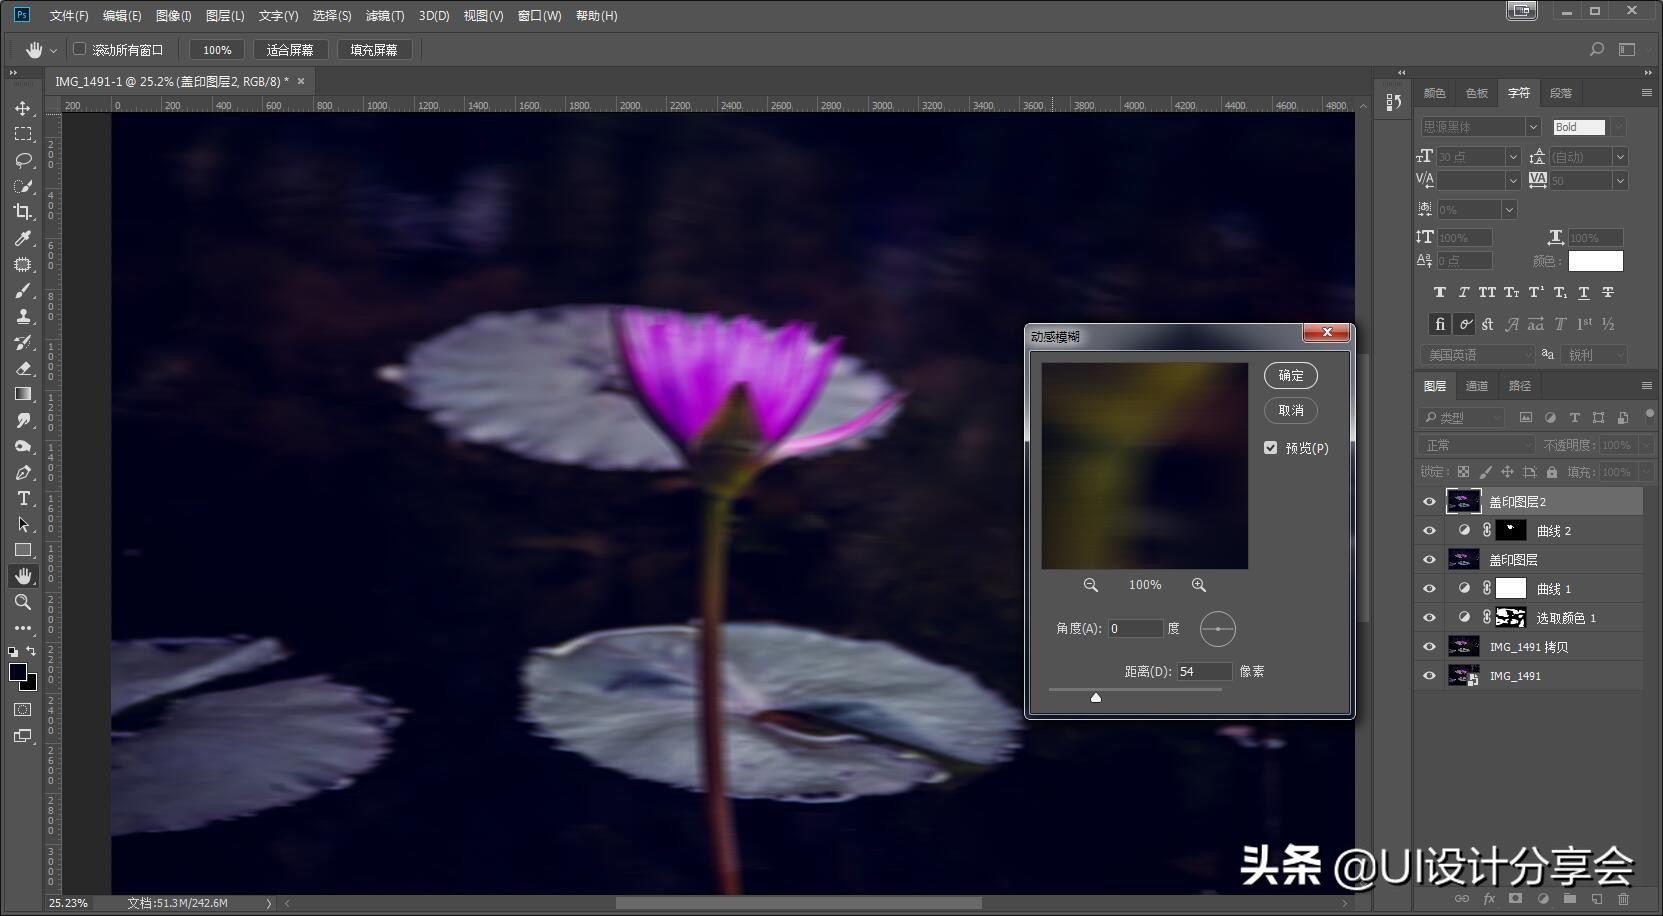1663x916 pixels.
Task: Click 确定 in Motion Blur dialog
Action: (x=1290, y=376)
